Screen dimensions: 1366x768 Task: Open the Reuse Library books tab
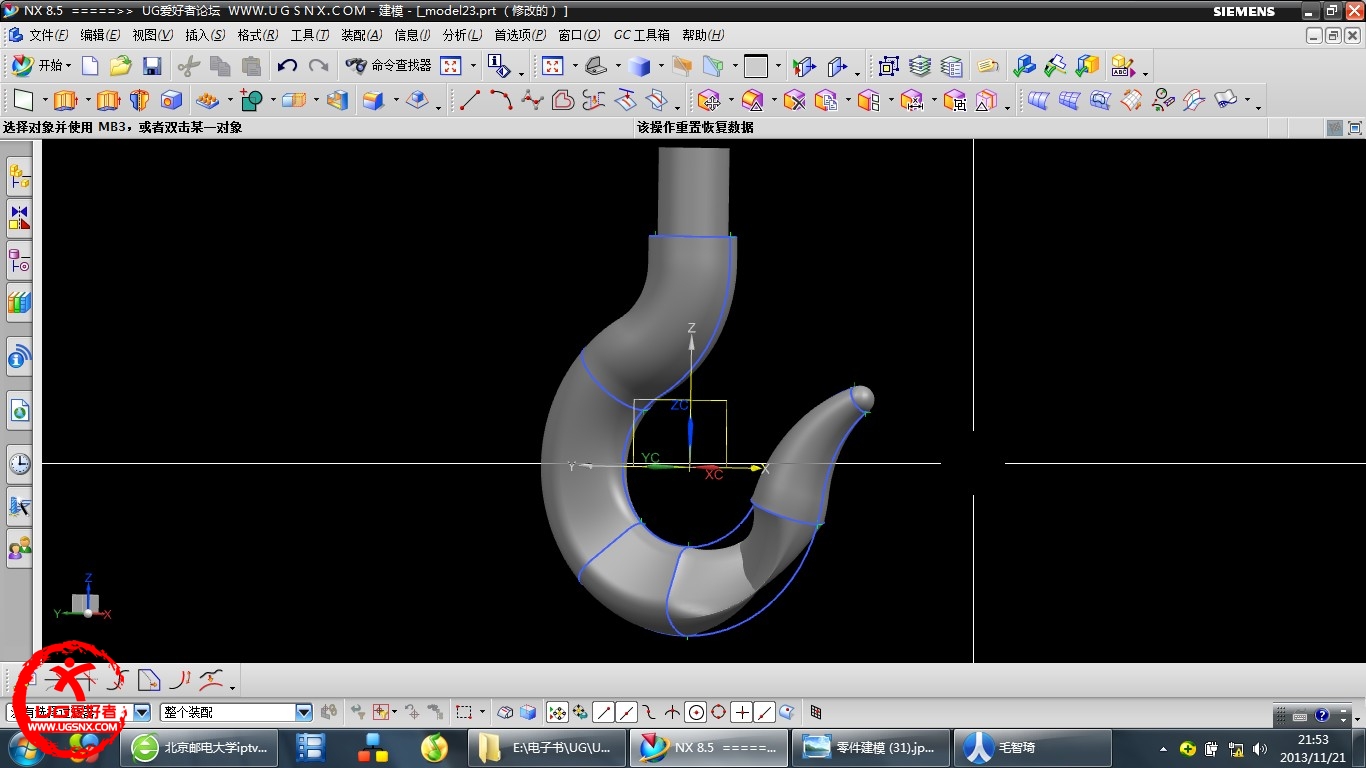(x=19, y=303)
